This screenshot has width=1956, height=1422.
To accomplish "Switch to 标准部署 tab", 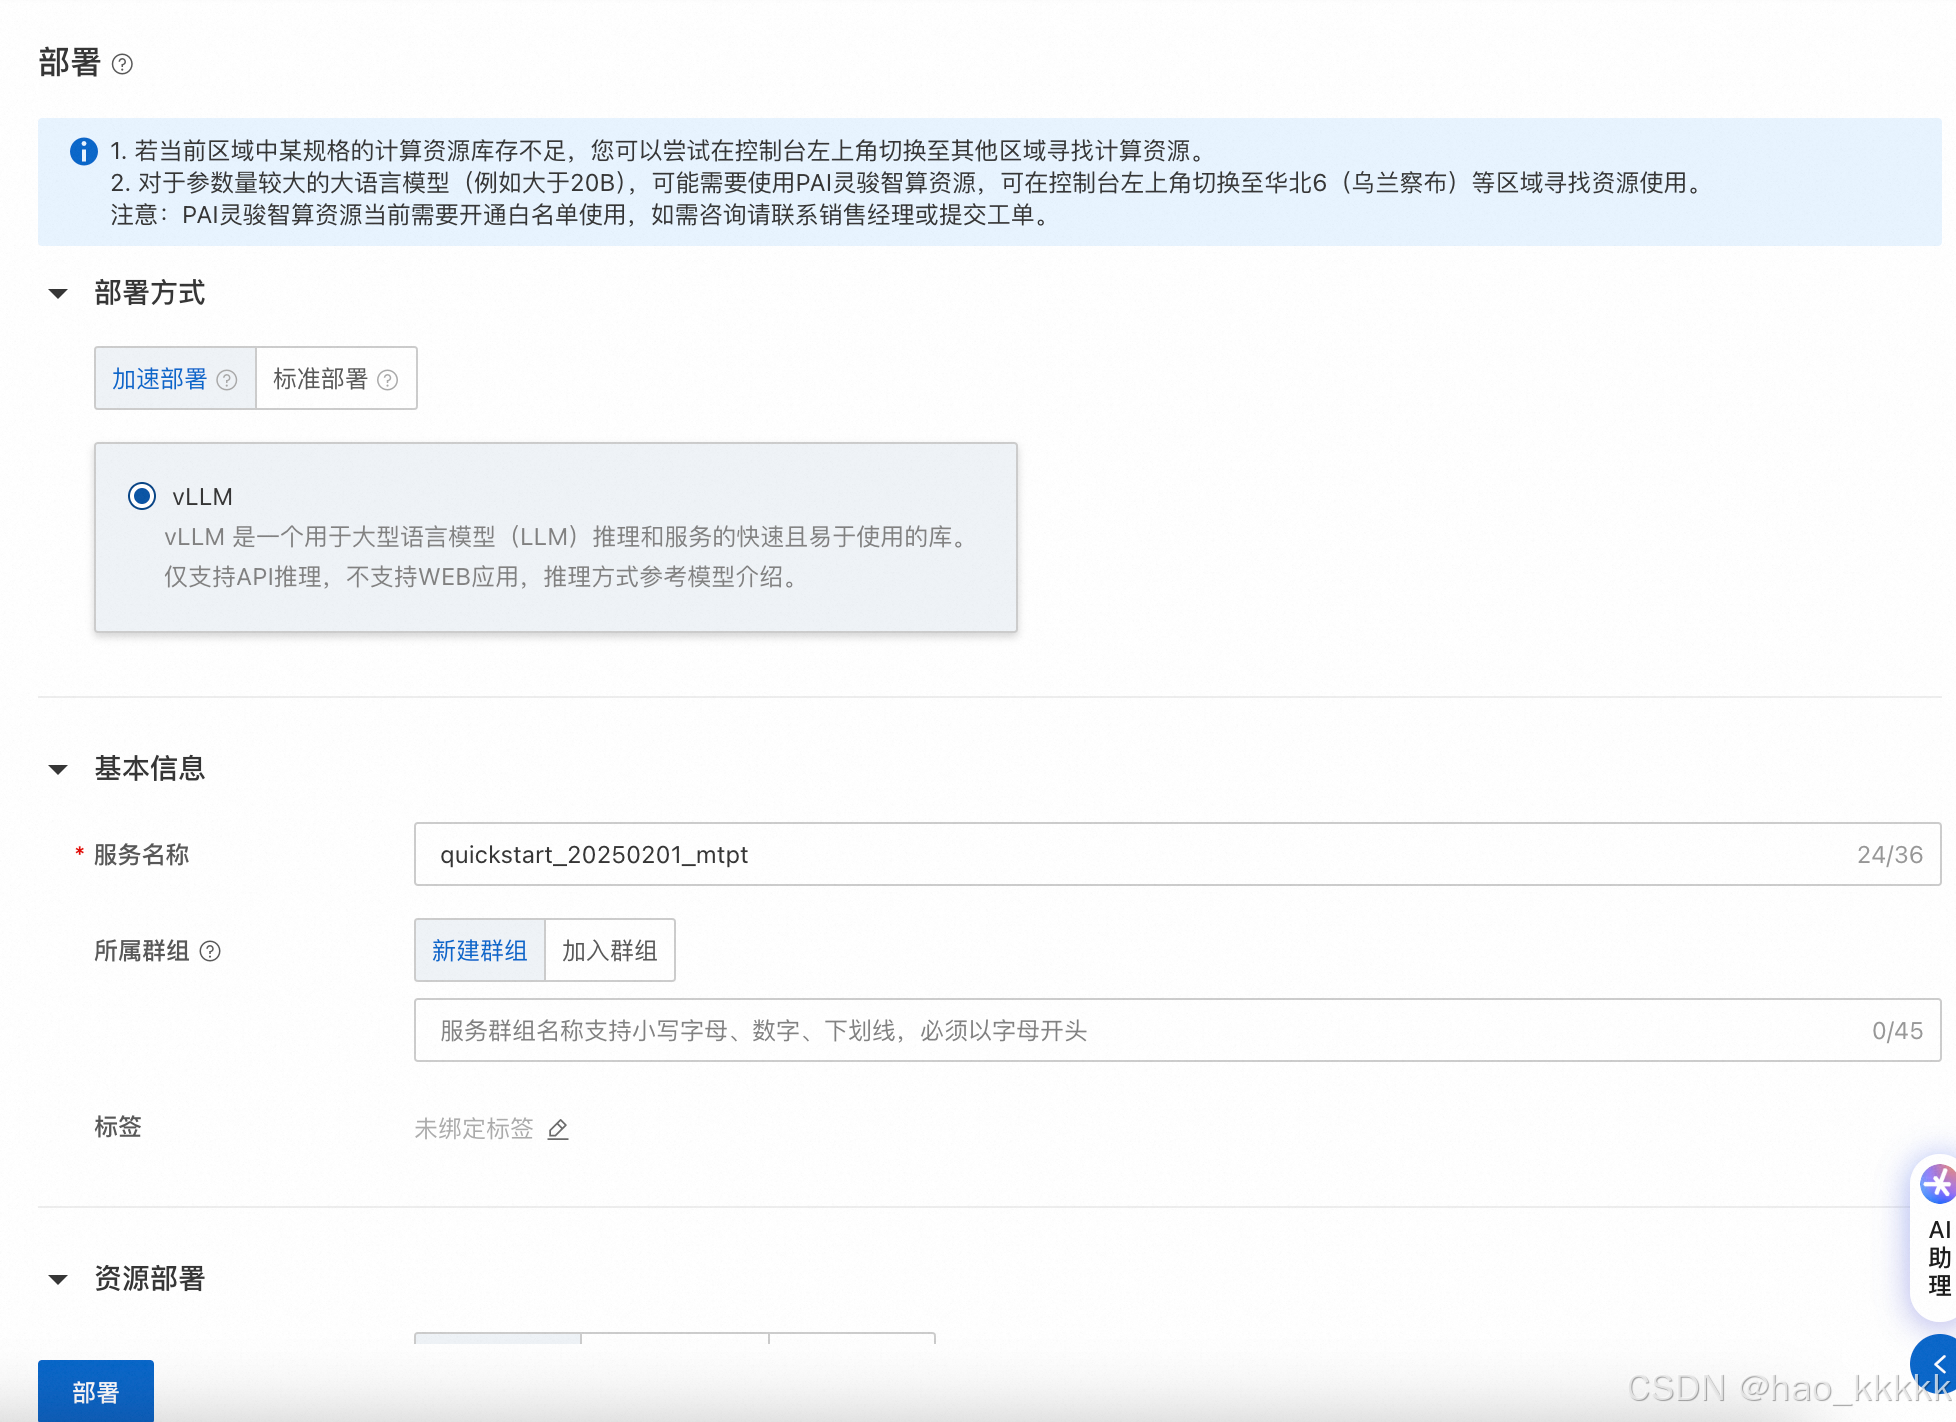I will coord(336,378).
